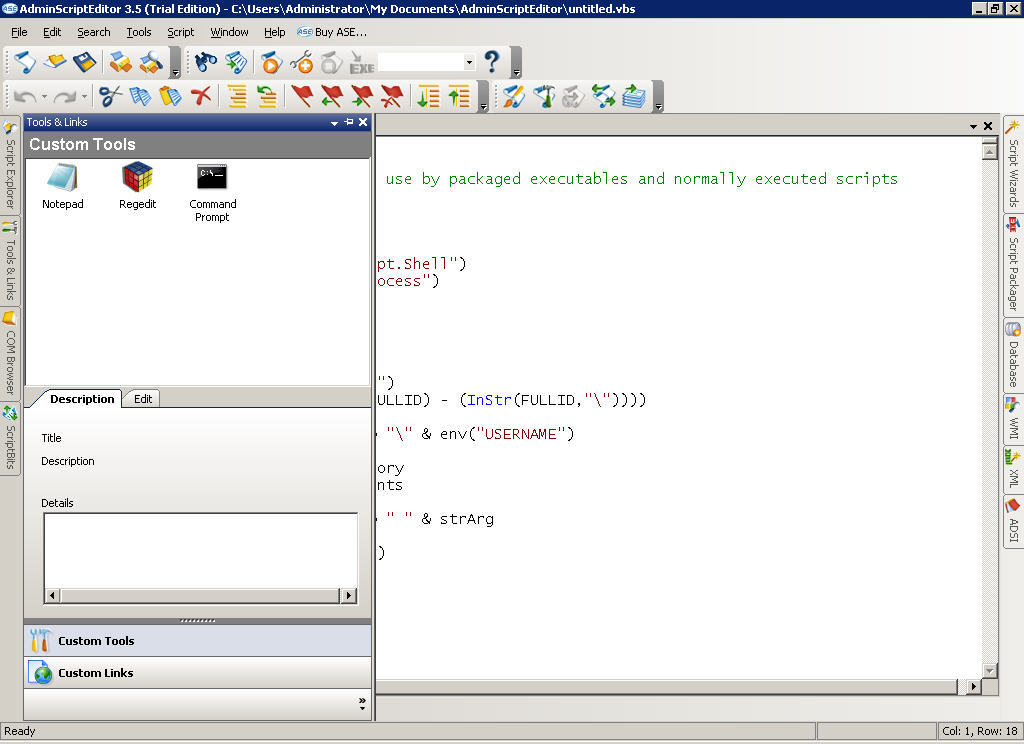Open the Script Explorer side tab

tap(10, 165)
